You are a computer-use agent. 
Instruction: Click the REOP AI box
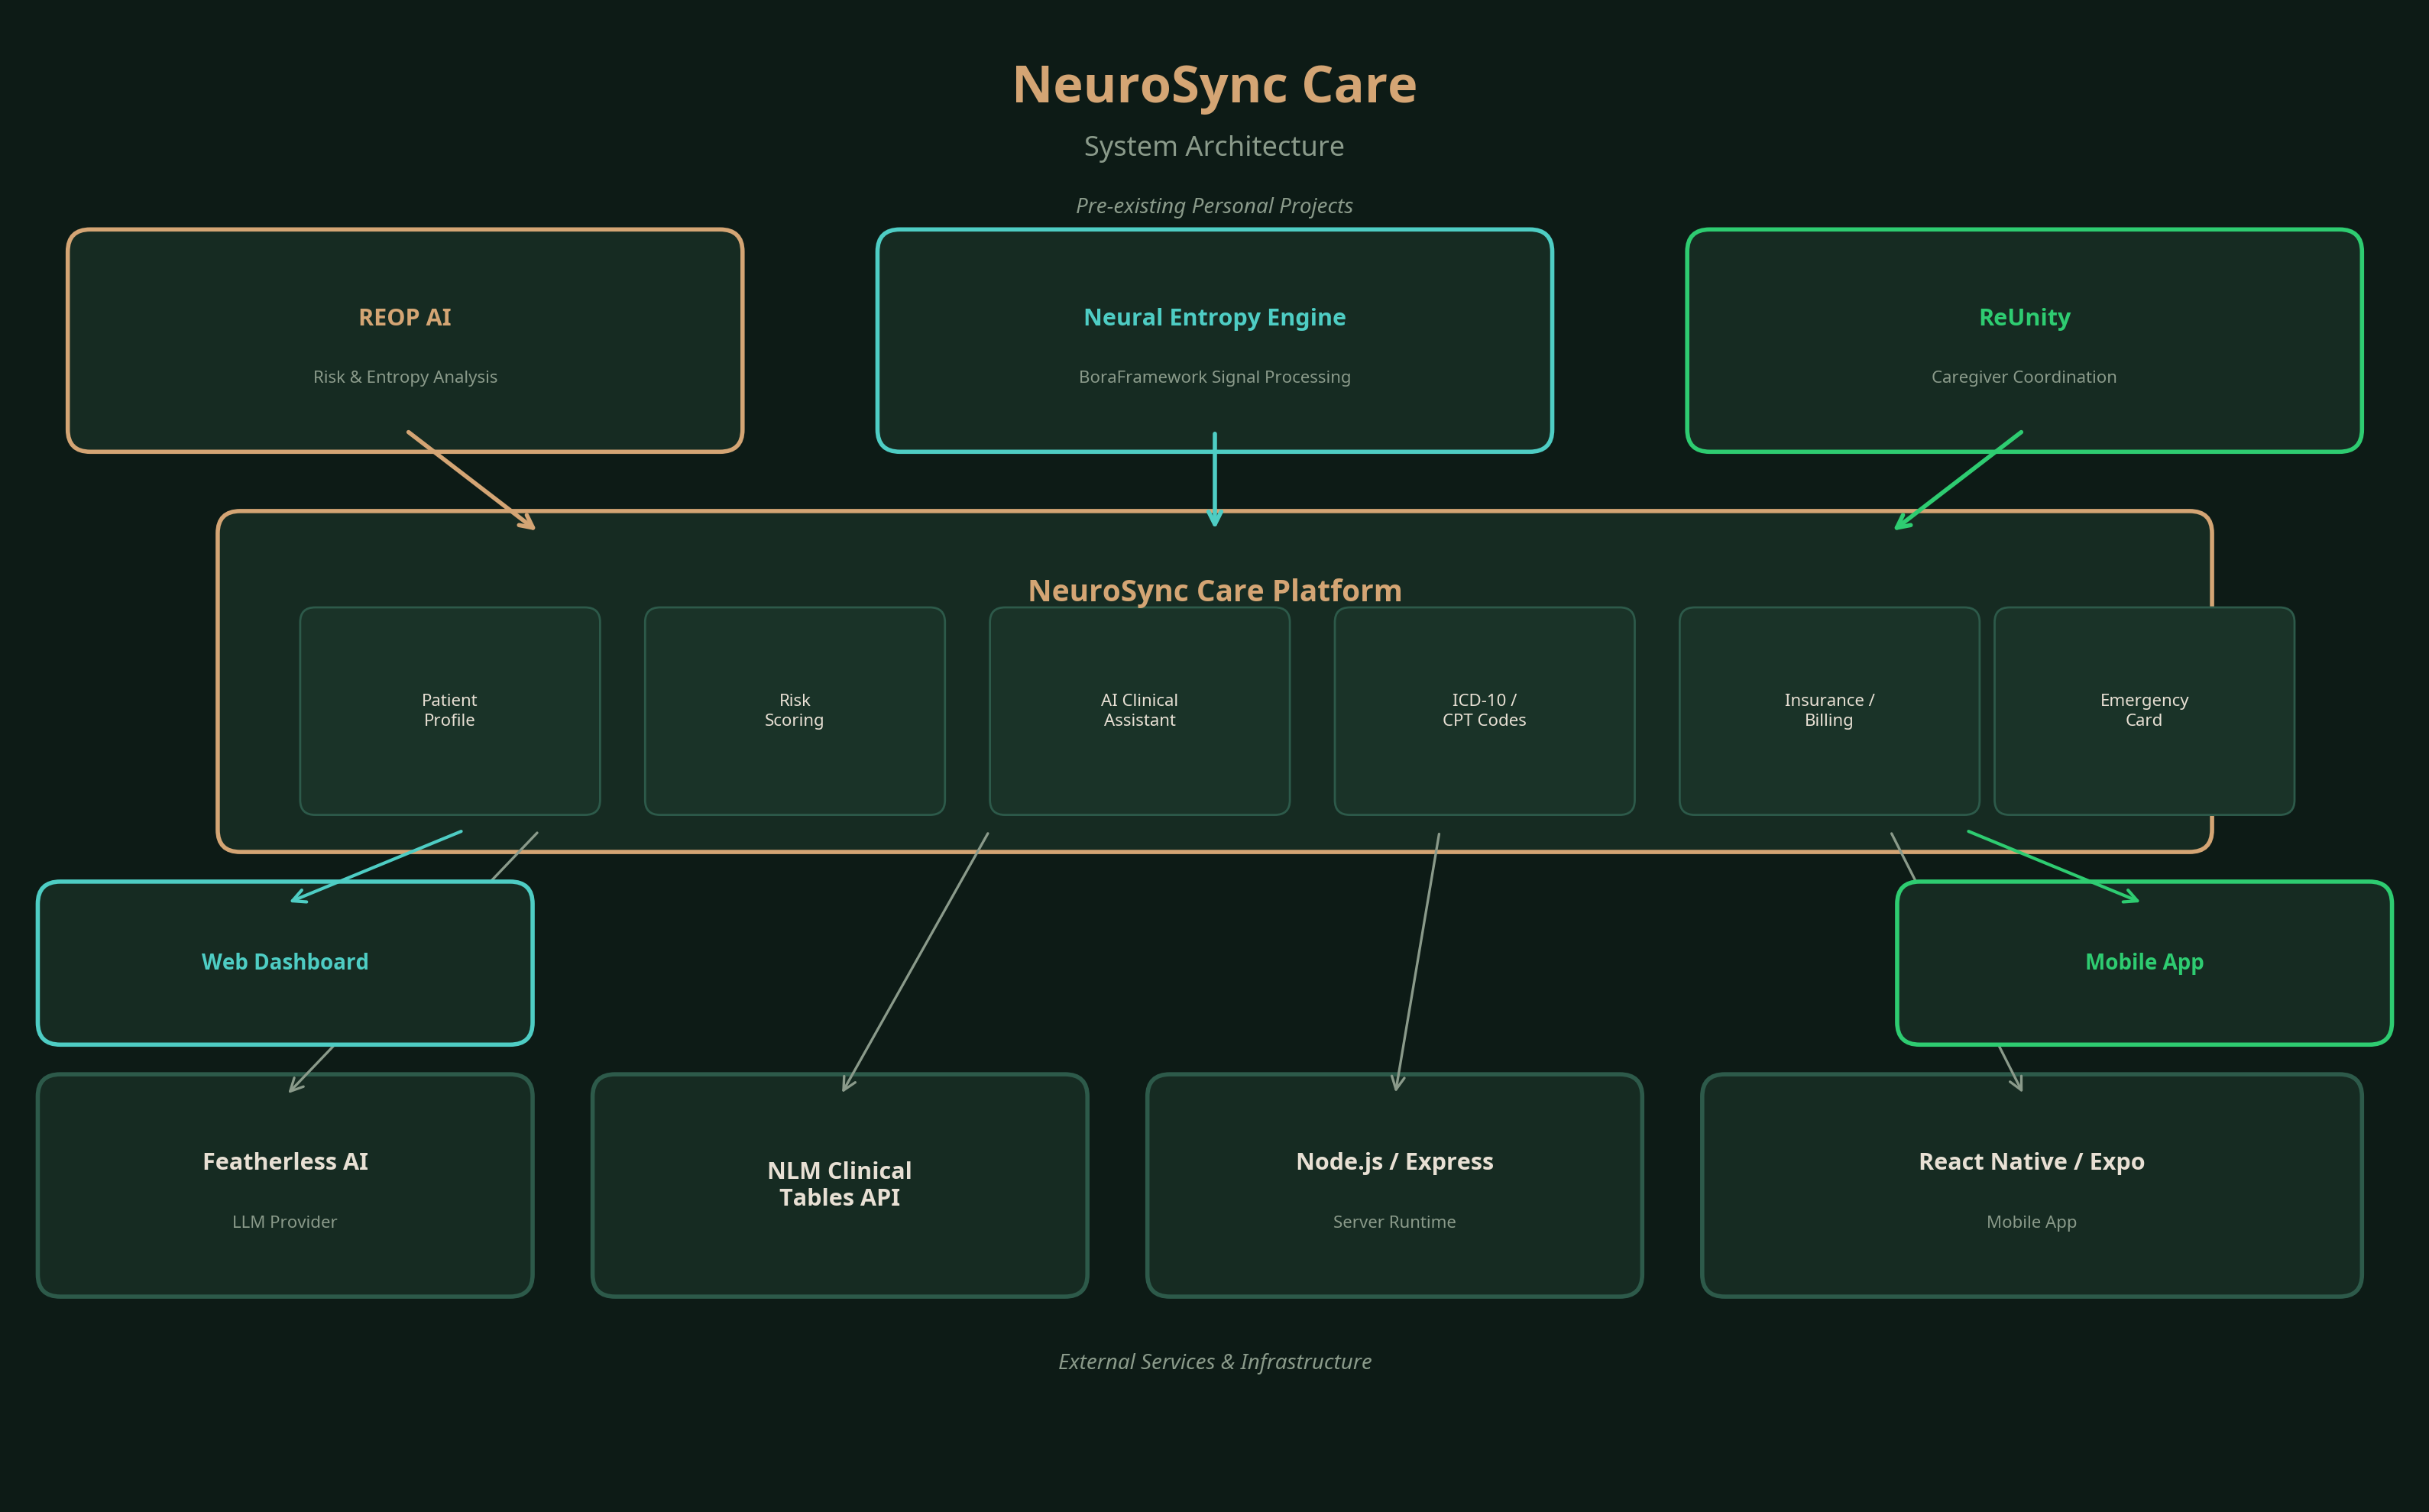coord(405,340)
